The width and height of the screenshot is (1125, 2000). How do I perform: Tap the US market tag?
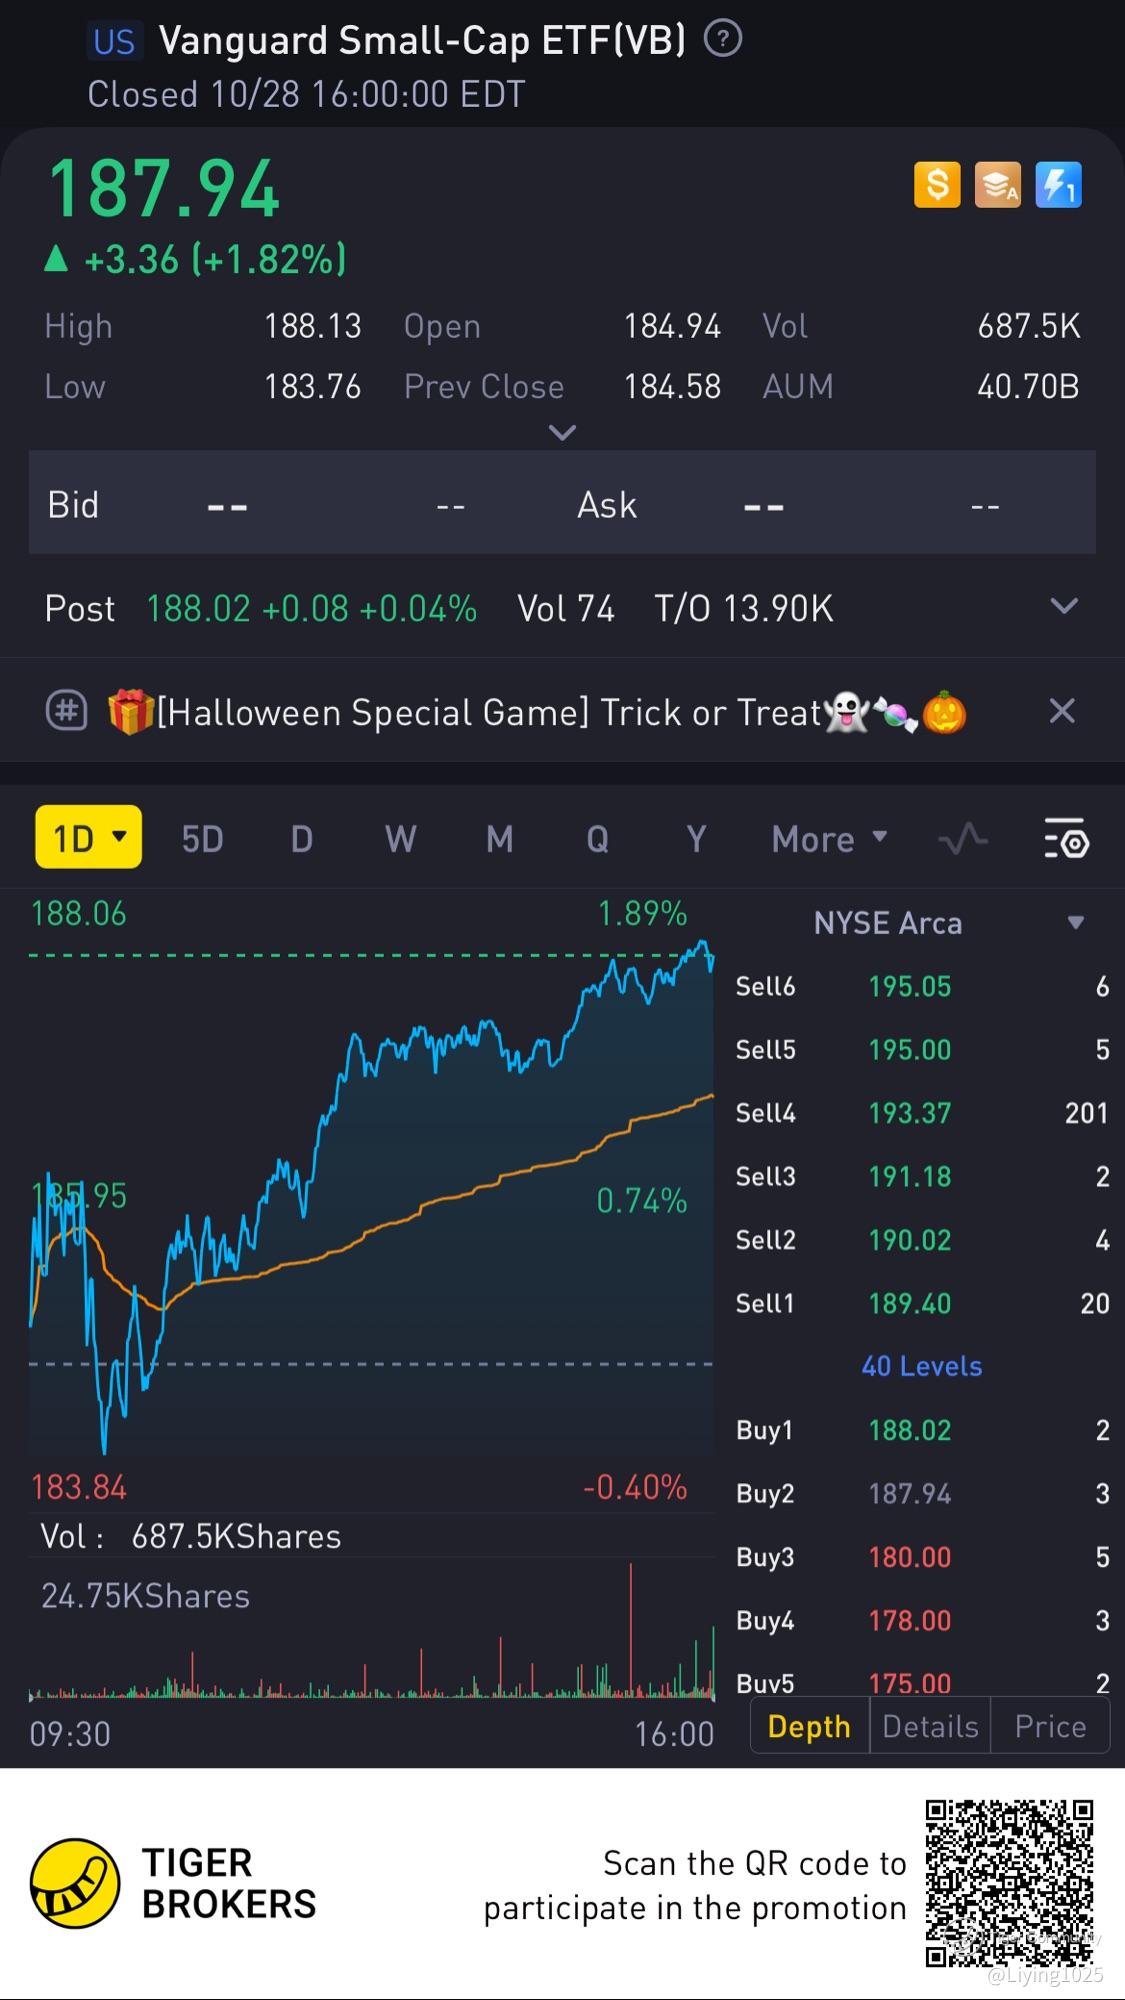coord(113,41)
